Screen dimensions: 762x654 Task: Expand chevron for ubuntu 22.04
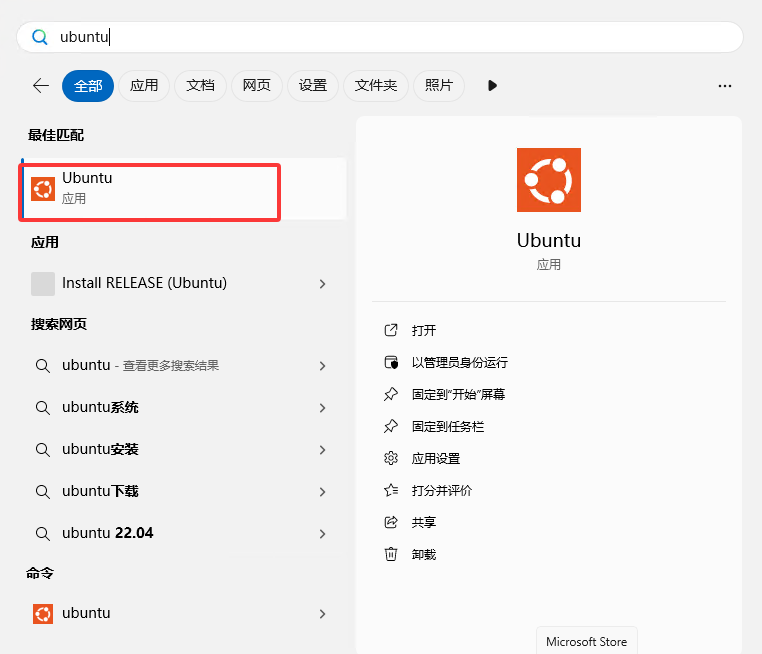pos(322,534)
